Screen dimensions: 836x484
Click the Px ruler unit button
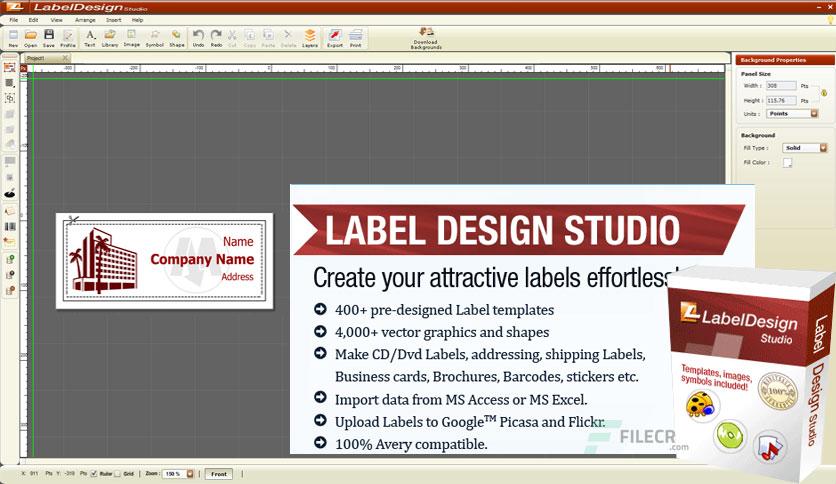pos(23,68)
